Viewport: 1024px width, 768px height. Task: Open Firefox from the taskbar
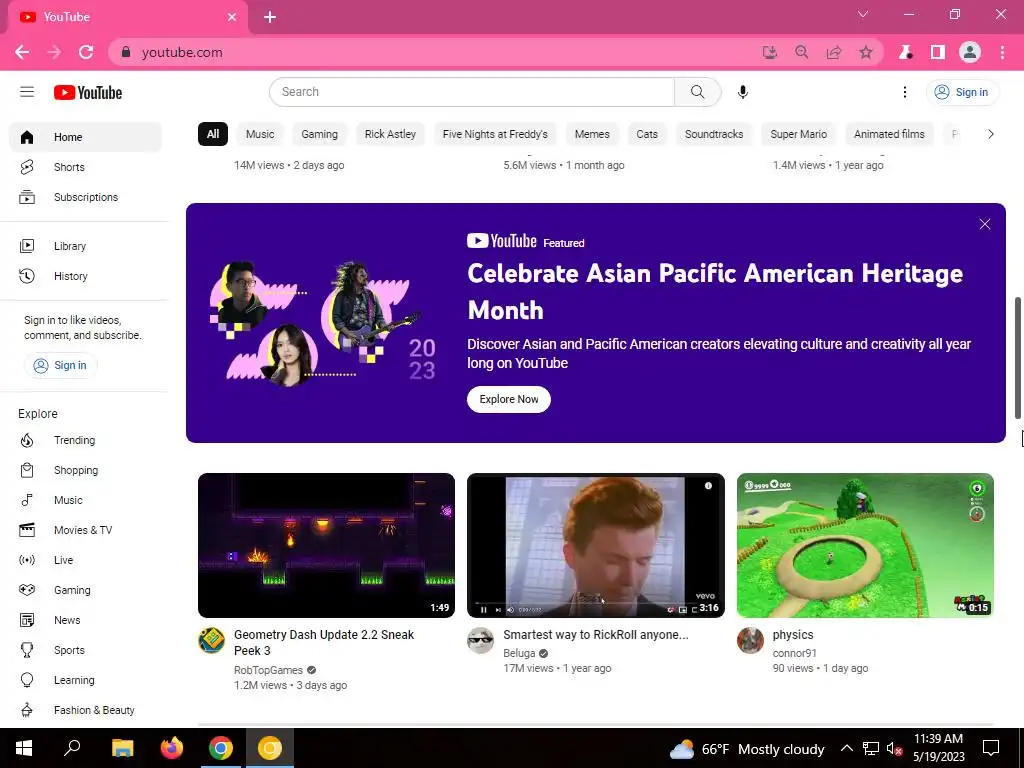click(172, 748)
